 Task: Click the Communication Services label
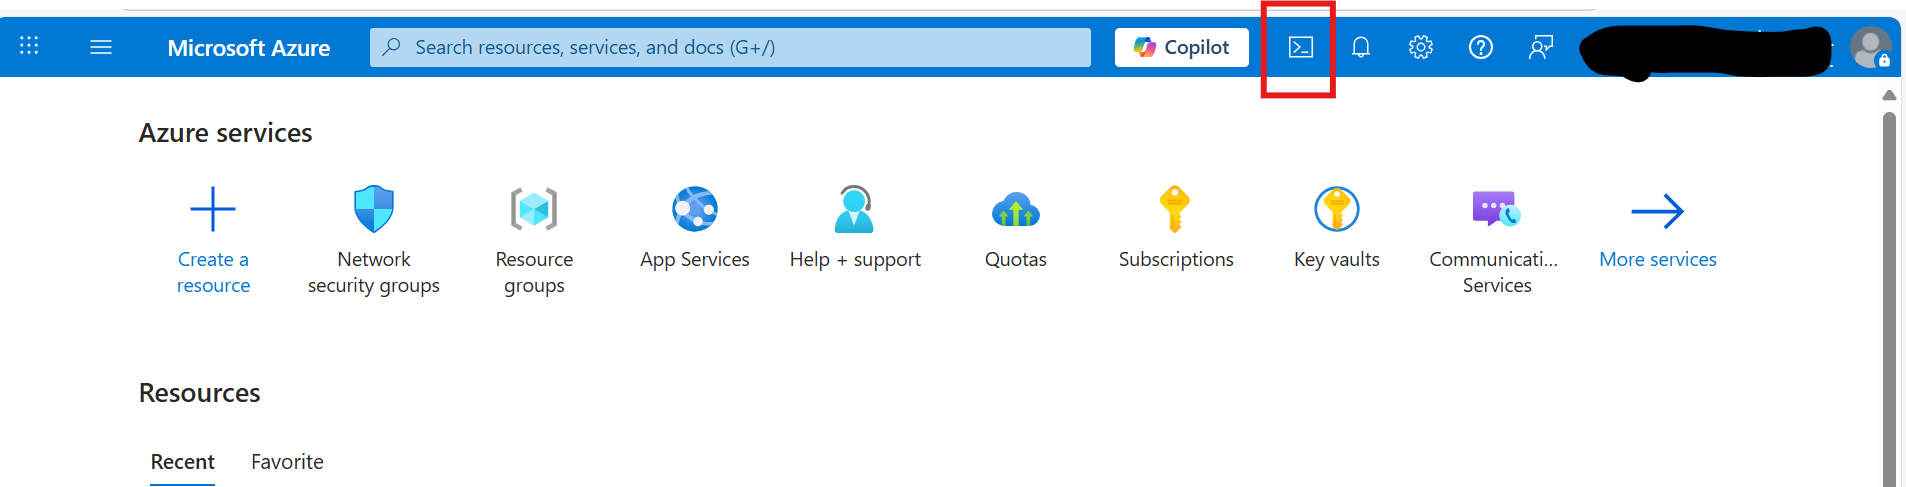tap(1494, 272)
